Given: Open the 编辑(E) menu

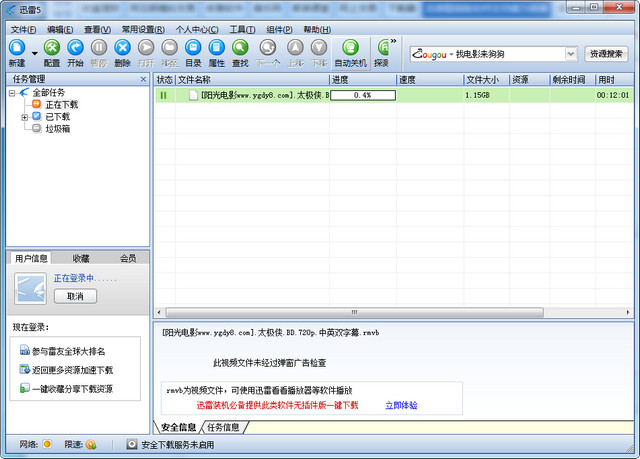Looking at the screenshot, I should [x=60, y=29].
